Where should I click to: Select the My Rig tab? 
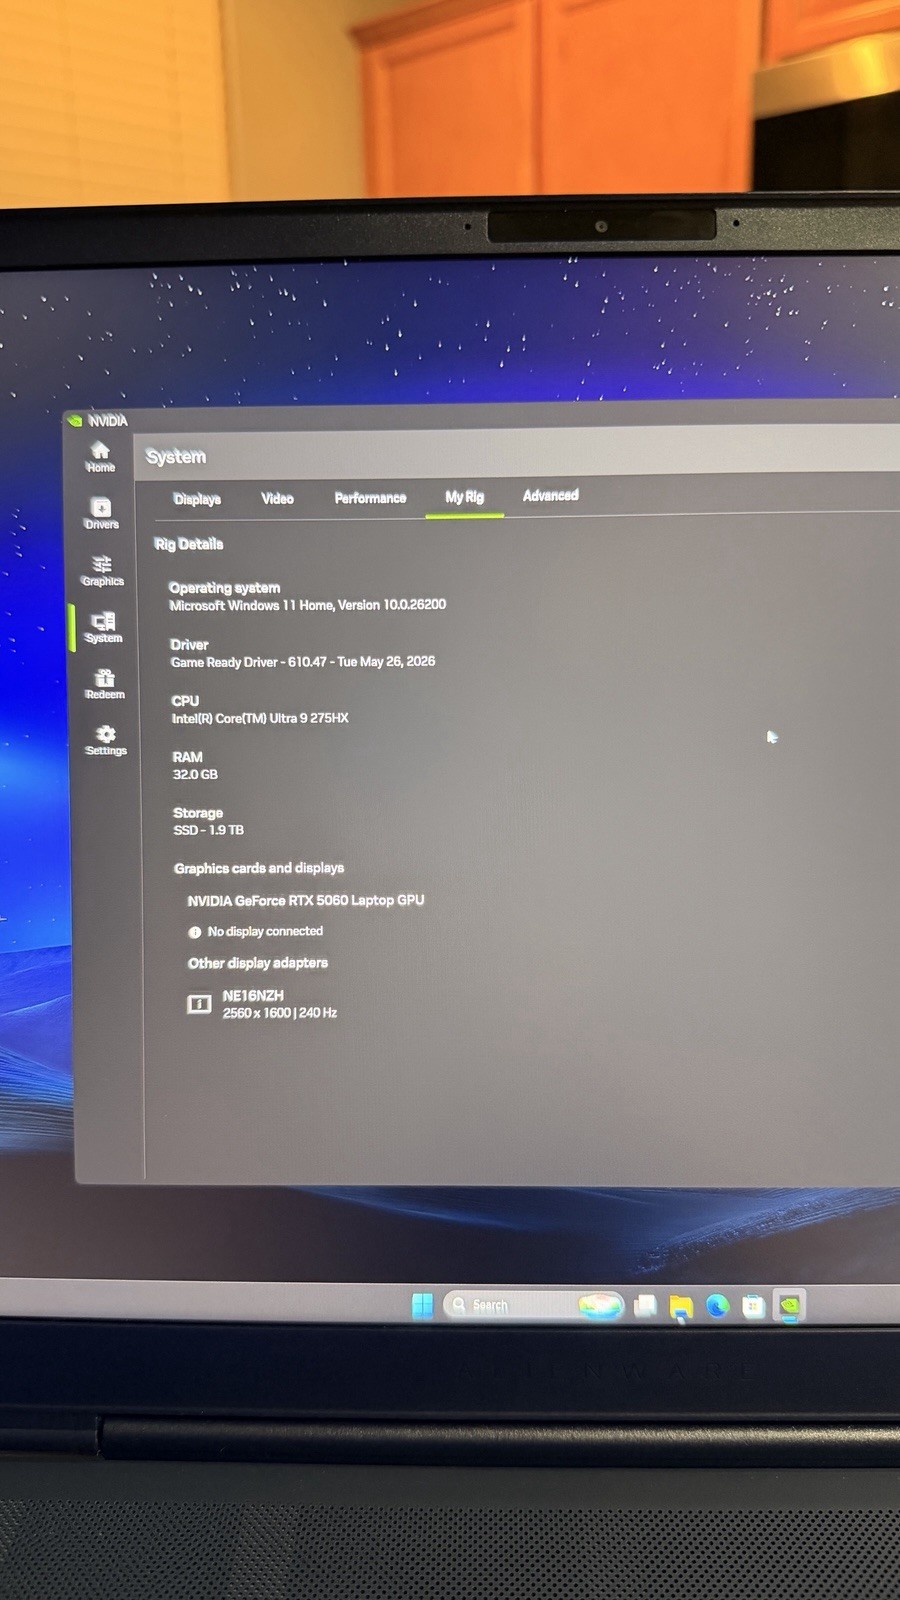464,496
